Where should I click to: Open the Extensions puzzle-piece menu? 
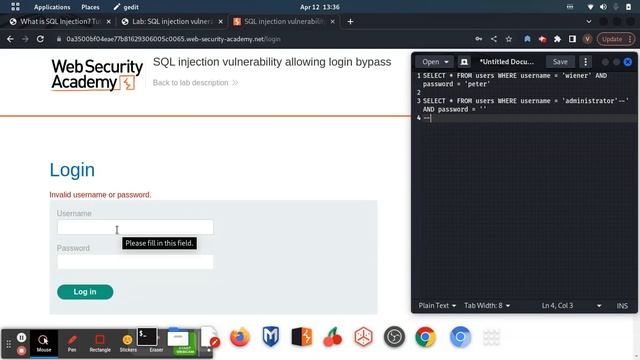557,39
